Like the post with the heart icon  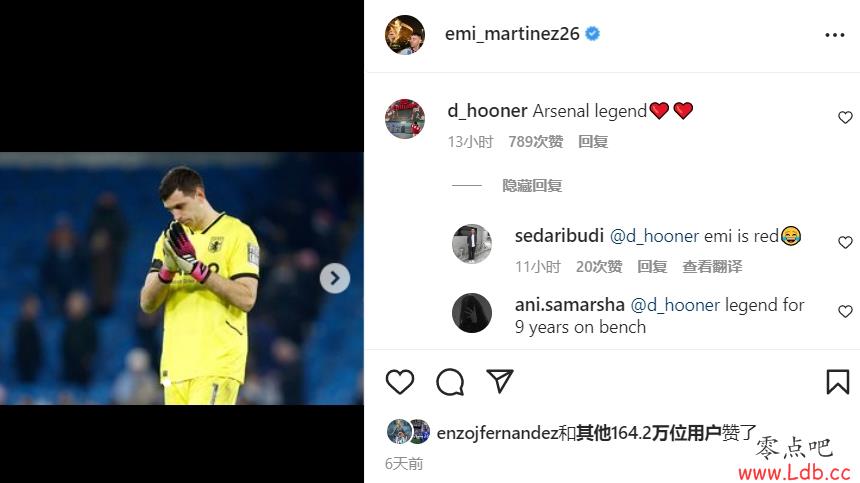point(400,382)
